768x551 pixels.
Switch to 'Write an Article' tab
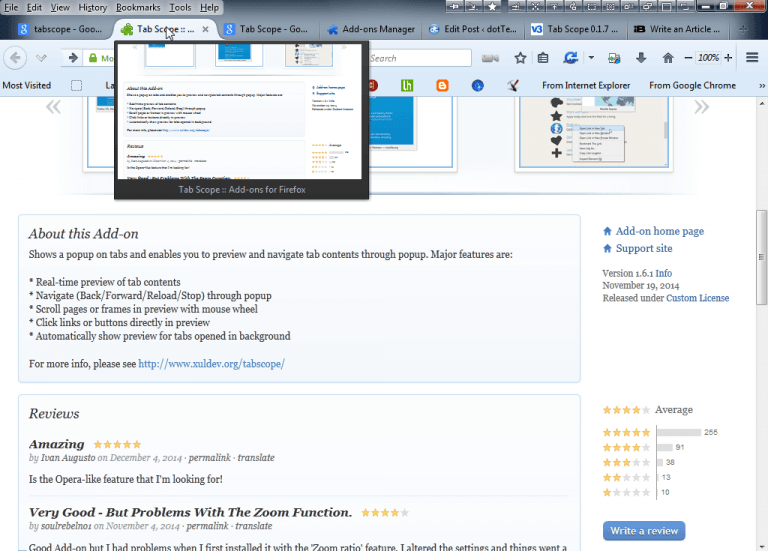point(678,29)
